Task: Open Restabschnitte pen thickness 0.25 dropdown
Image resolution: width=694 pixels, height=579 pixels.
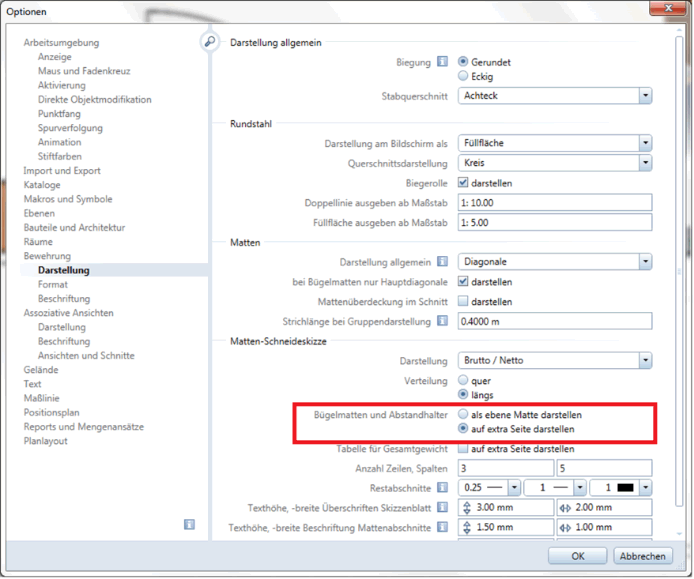Action: [x=514, y=487]
